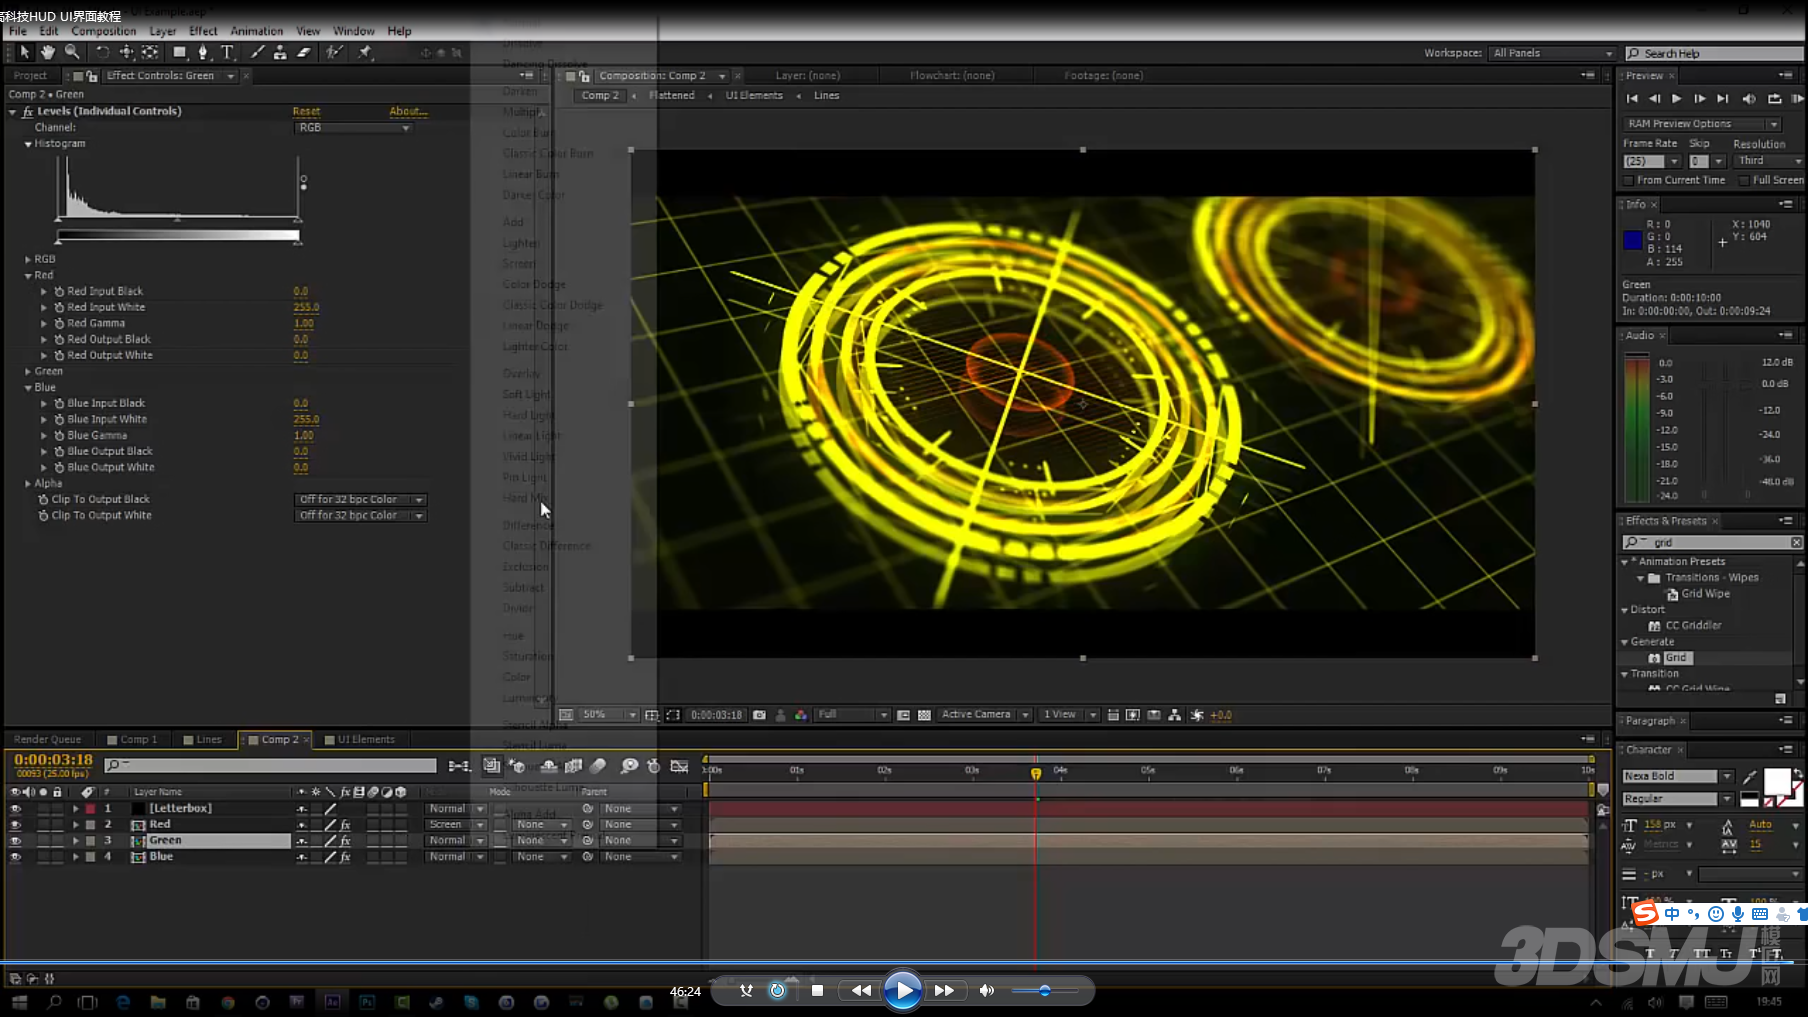1808x1017 pixels.
Task: Click the take snapshot camera icon
Action: (759, 715)
